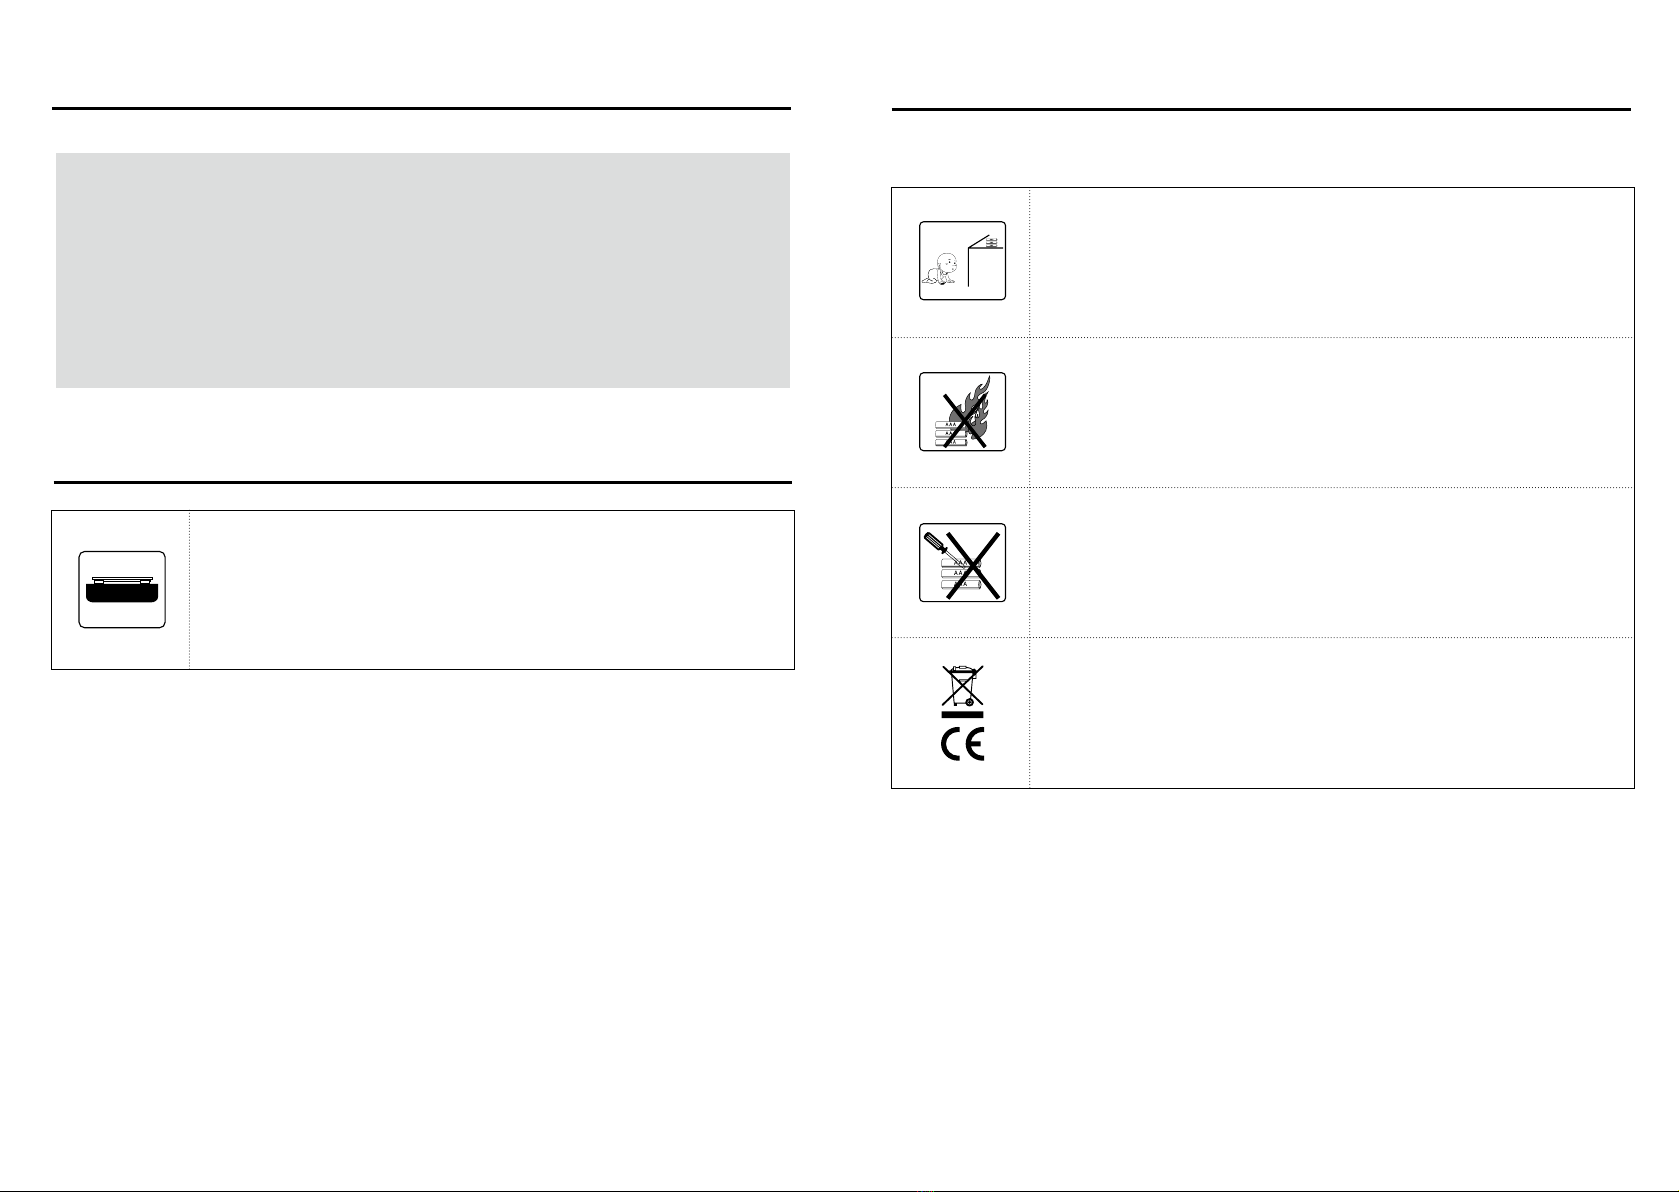Viewport: 1679px width, 1192px height.
Task: Click the horizontal rule above the gray box
Action: point(421,108)
